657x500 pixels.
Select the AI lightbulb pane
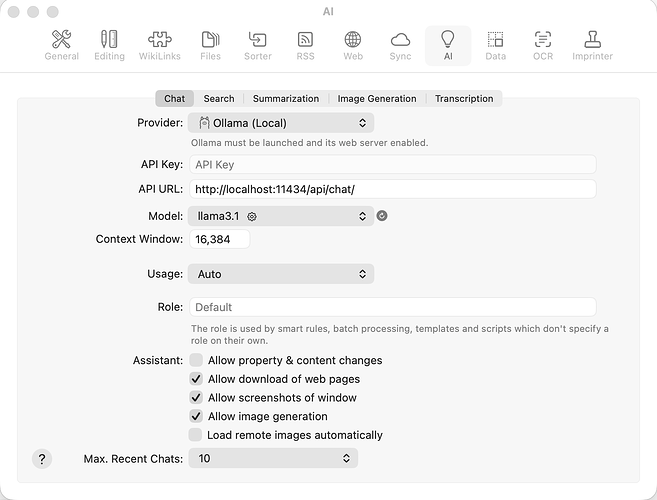pos(448,46)
